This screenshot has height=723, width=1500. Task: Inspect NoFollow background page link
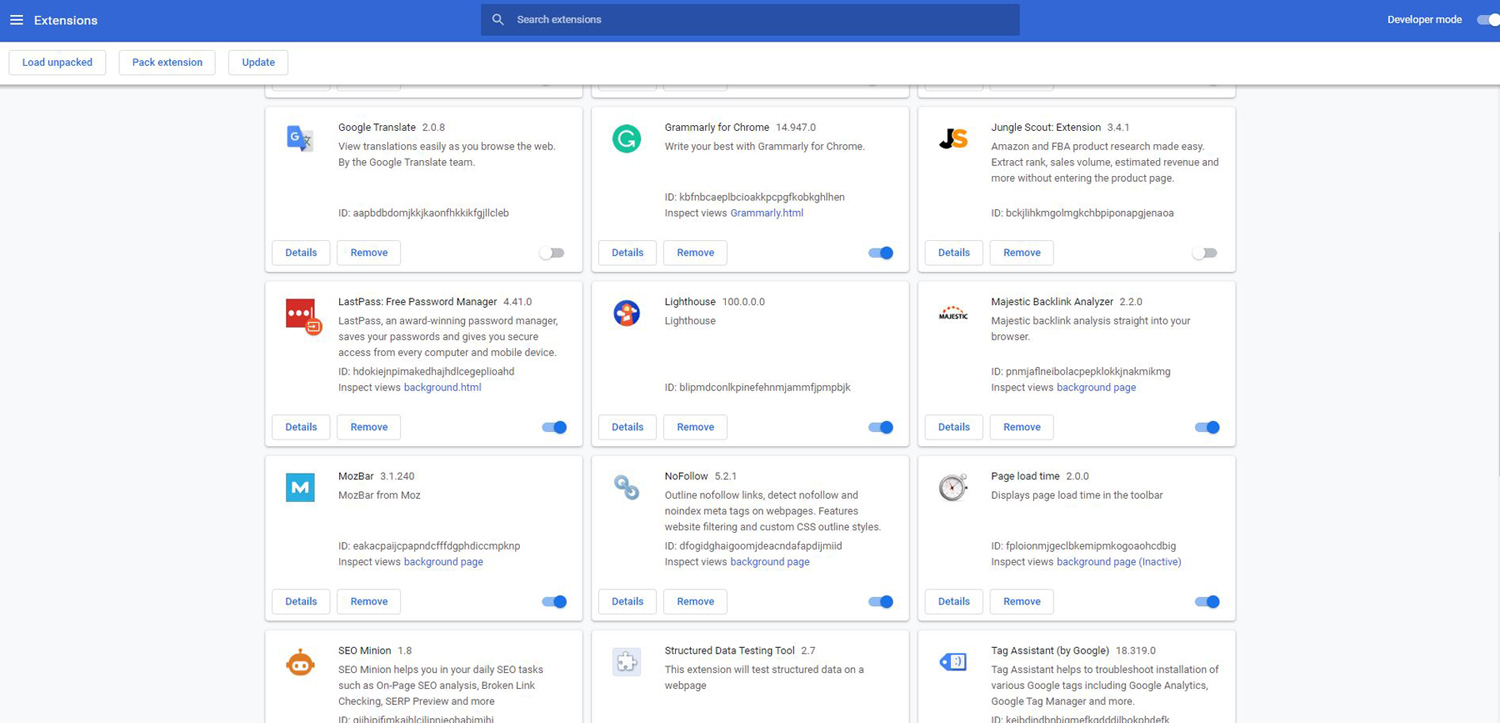[x=770, y=562]
